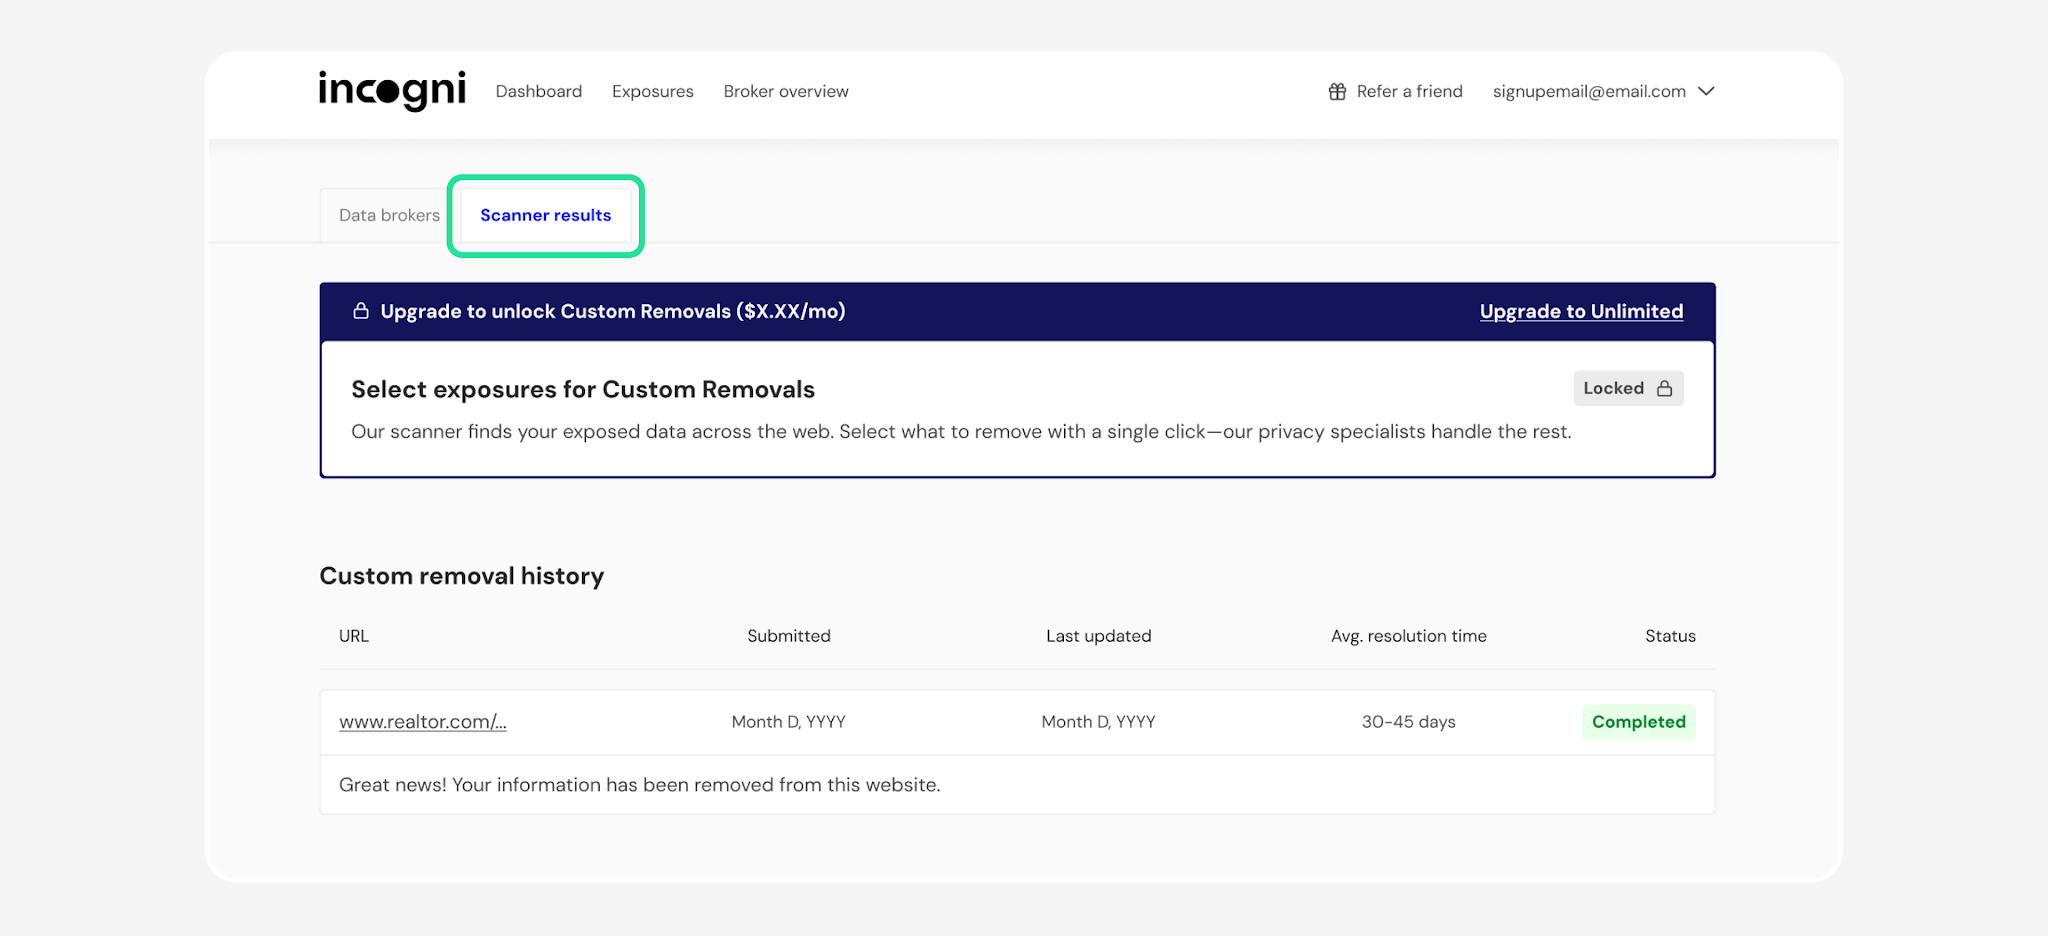This screenshot has height=936, width=2048.
Task: Open the www.realtor.com/... URL link
Action: (423, 722)
